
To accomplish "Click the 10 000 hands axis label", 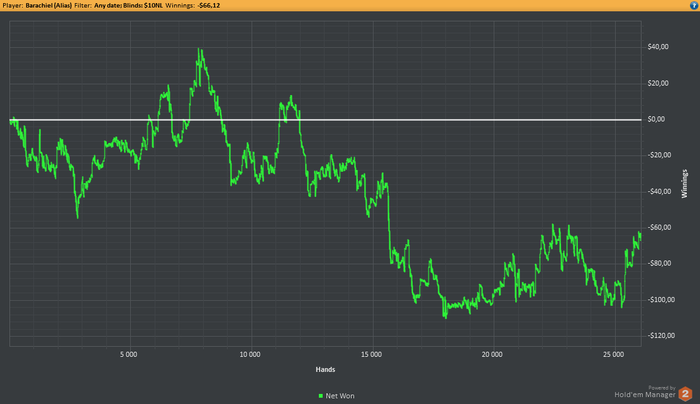I will [x=250, y=354].
